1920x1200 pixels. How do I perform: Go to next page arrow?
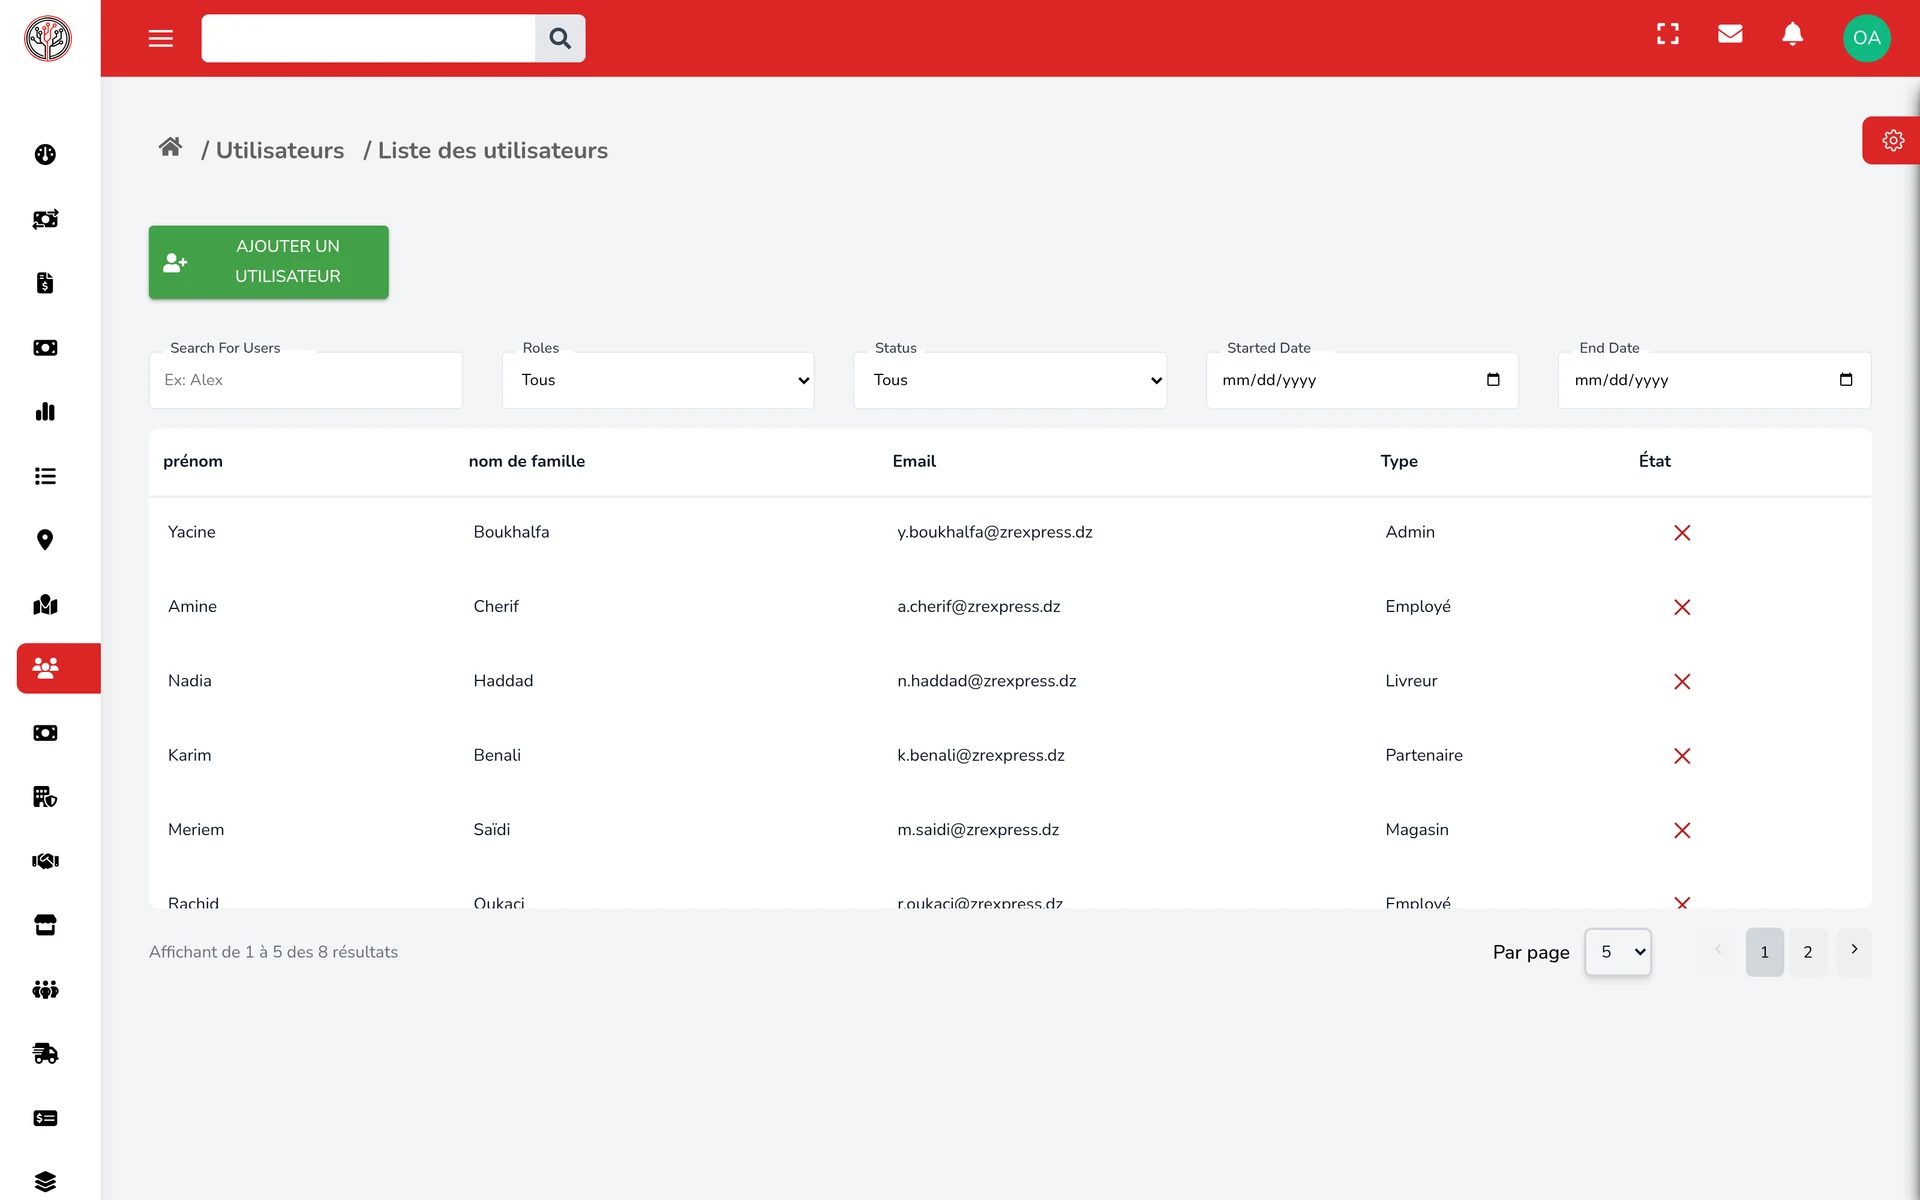(1854, 950)
